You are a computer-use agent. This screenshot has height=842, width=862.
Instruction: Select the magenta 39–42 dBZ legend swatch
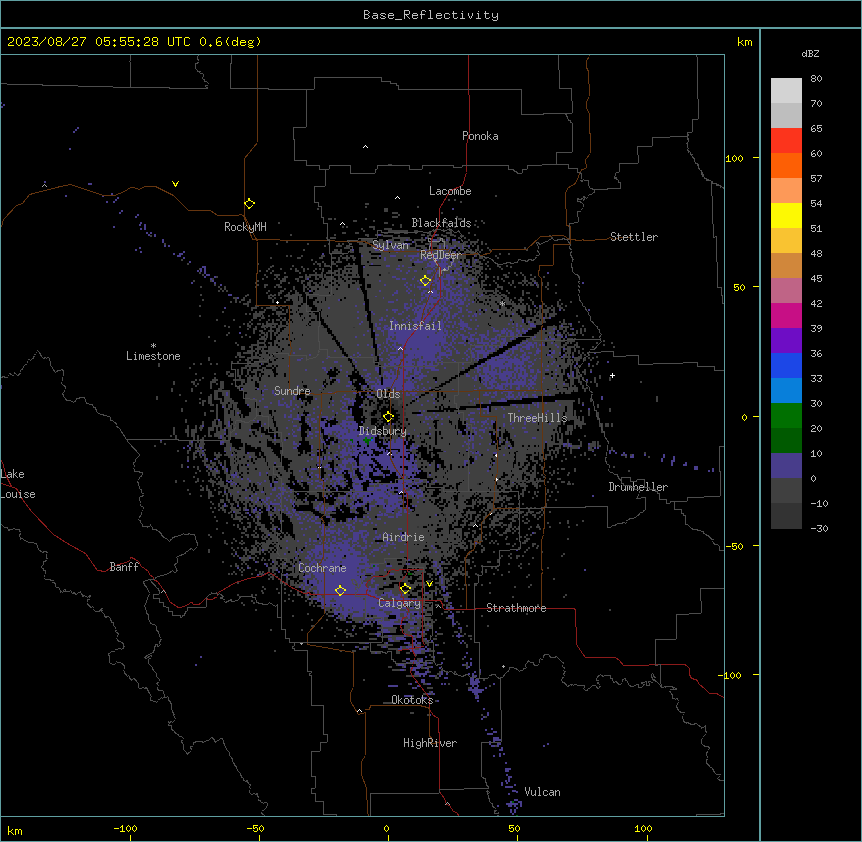[786, 316]
